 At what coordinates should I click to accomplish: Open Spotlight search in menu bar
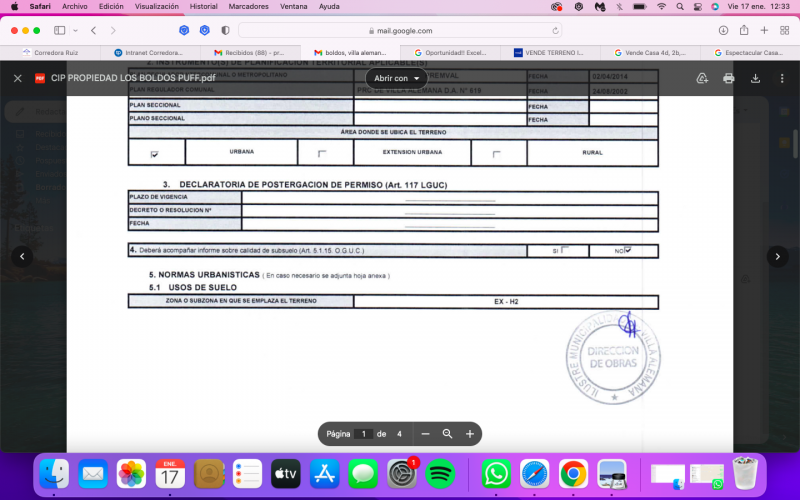point(680,7)
